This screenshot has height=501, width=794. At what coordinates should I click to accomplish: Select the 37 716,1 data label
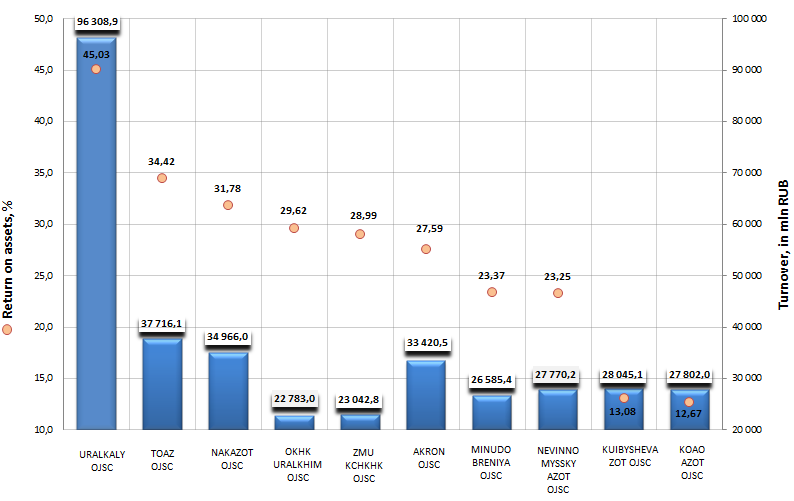[x=162, y=324]
